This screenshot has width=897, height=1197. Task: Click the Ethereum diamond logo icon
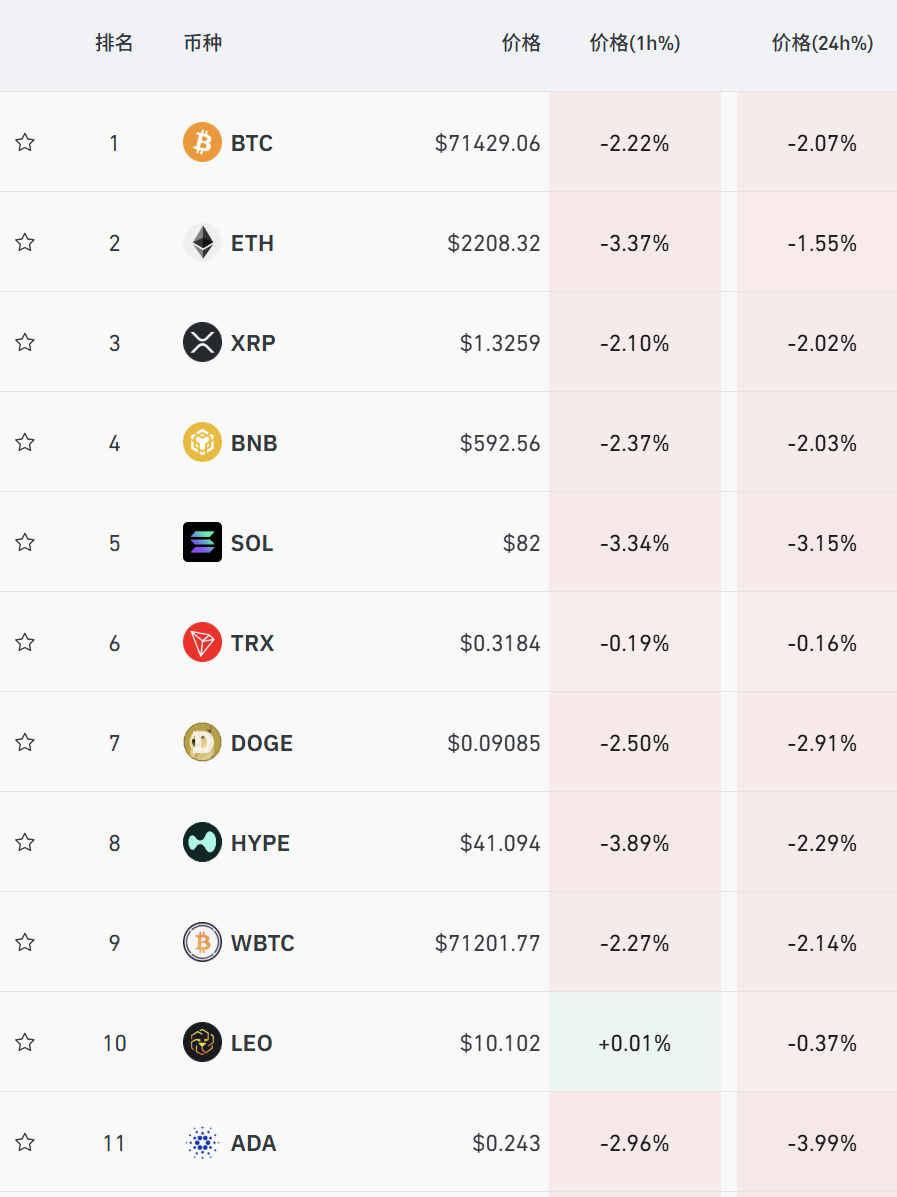[202, 242]
